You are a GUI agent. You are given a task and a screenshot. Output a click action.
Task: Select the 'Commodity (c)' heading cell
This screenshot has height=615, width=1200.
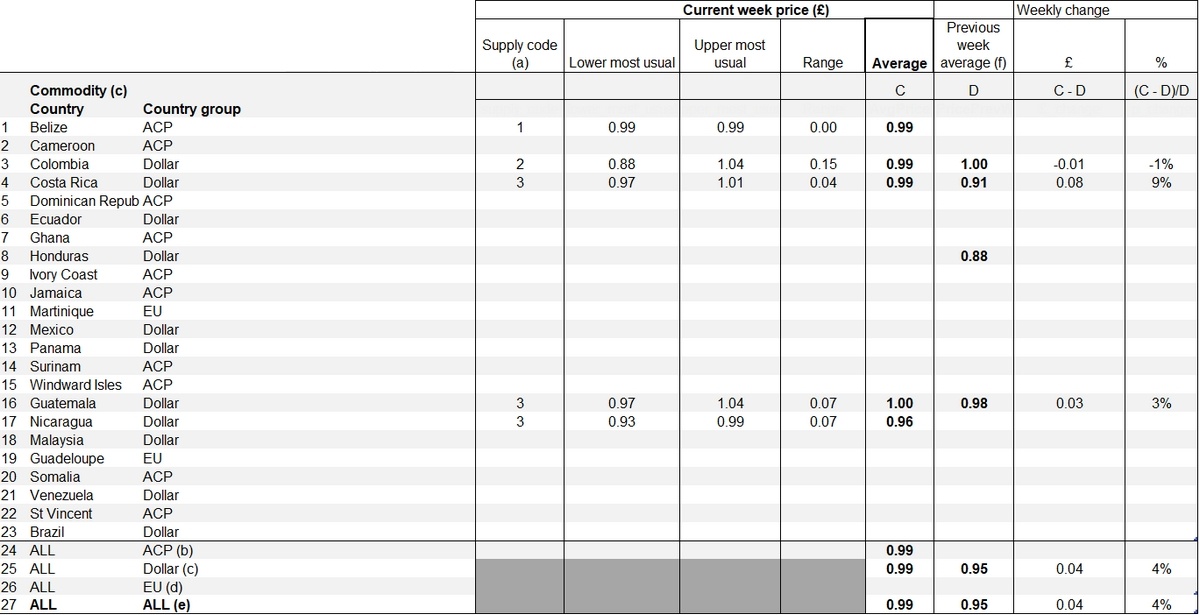[78, 91]
